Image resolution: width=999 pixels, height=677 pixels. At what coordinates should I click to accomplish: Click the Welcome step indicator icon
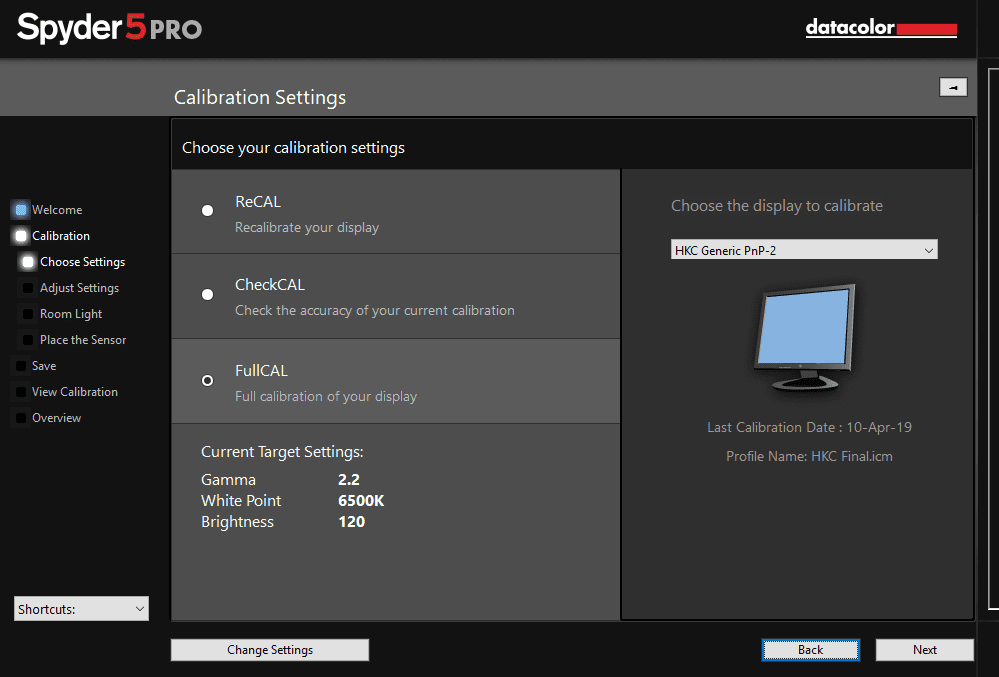coord(21,210)
